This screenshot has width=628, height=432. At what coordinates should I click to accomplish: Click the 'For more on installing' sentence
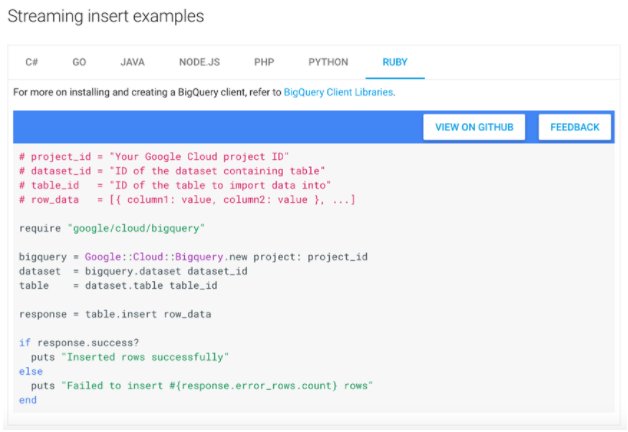(x=204, y=92)
